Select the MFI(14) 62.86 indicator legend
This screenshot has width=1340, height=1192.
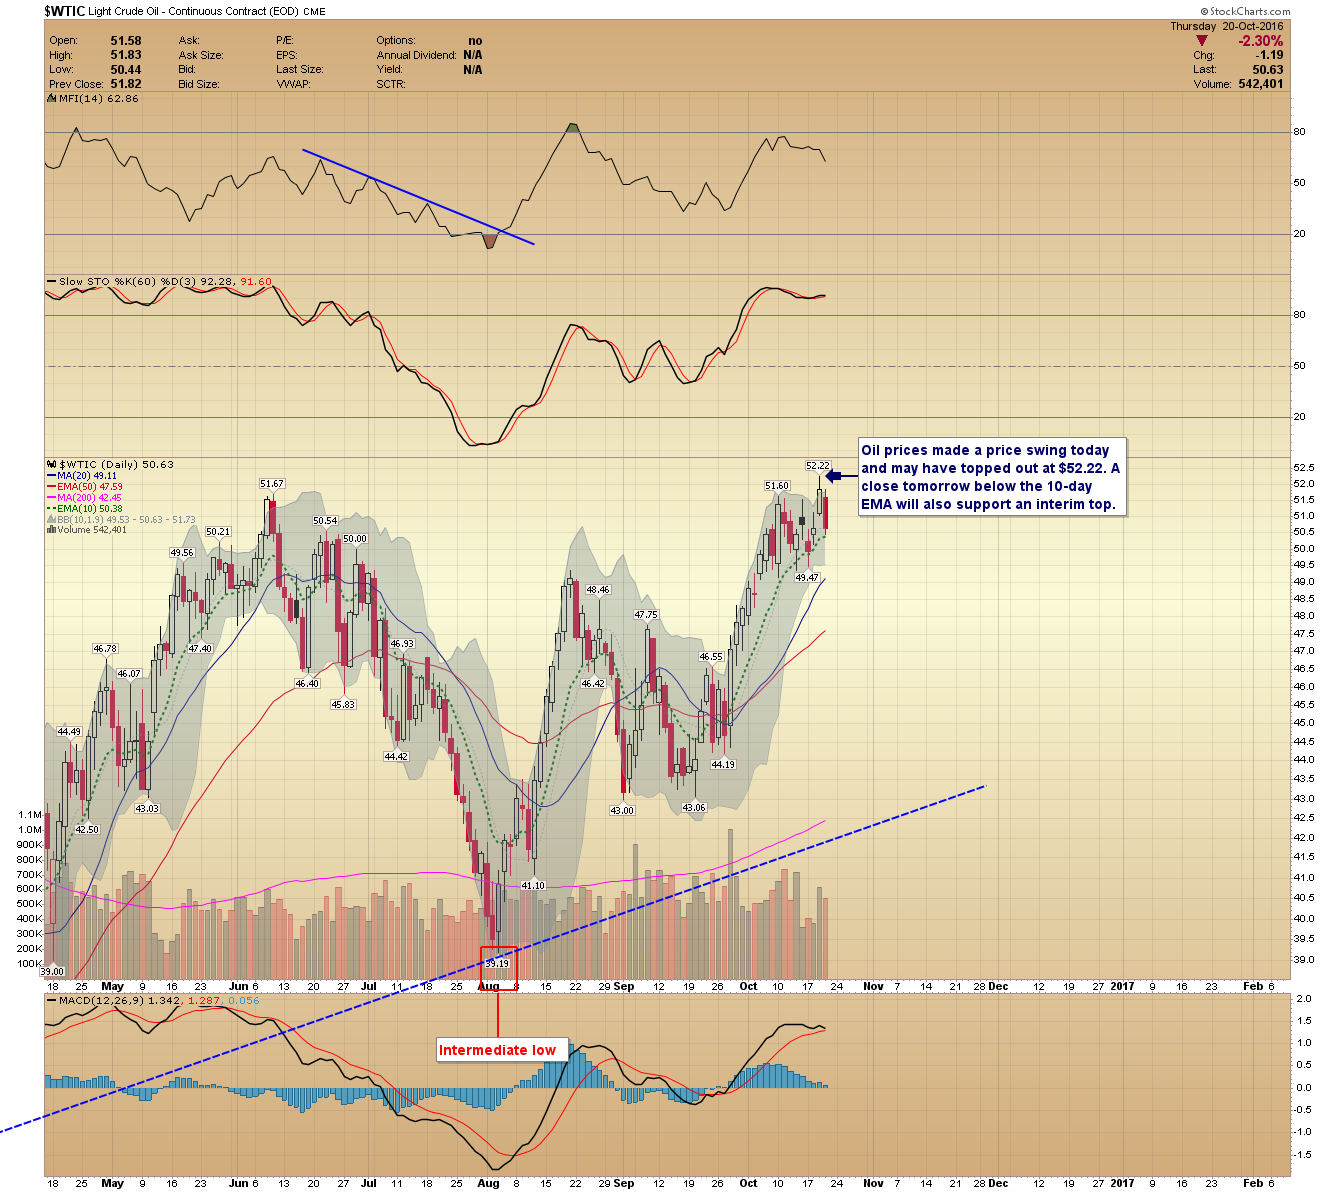click(x=95, y=99)
